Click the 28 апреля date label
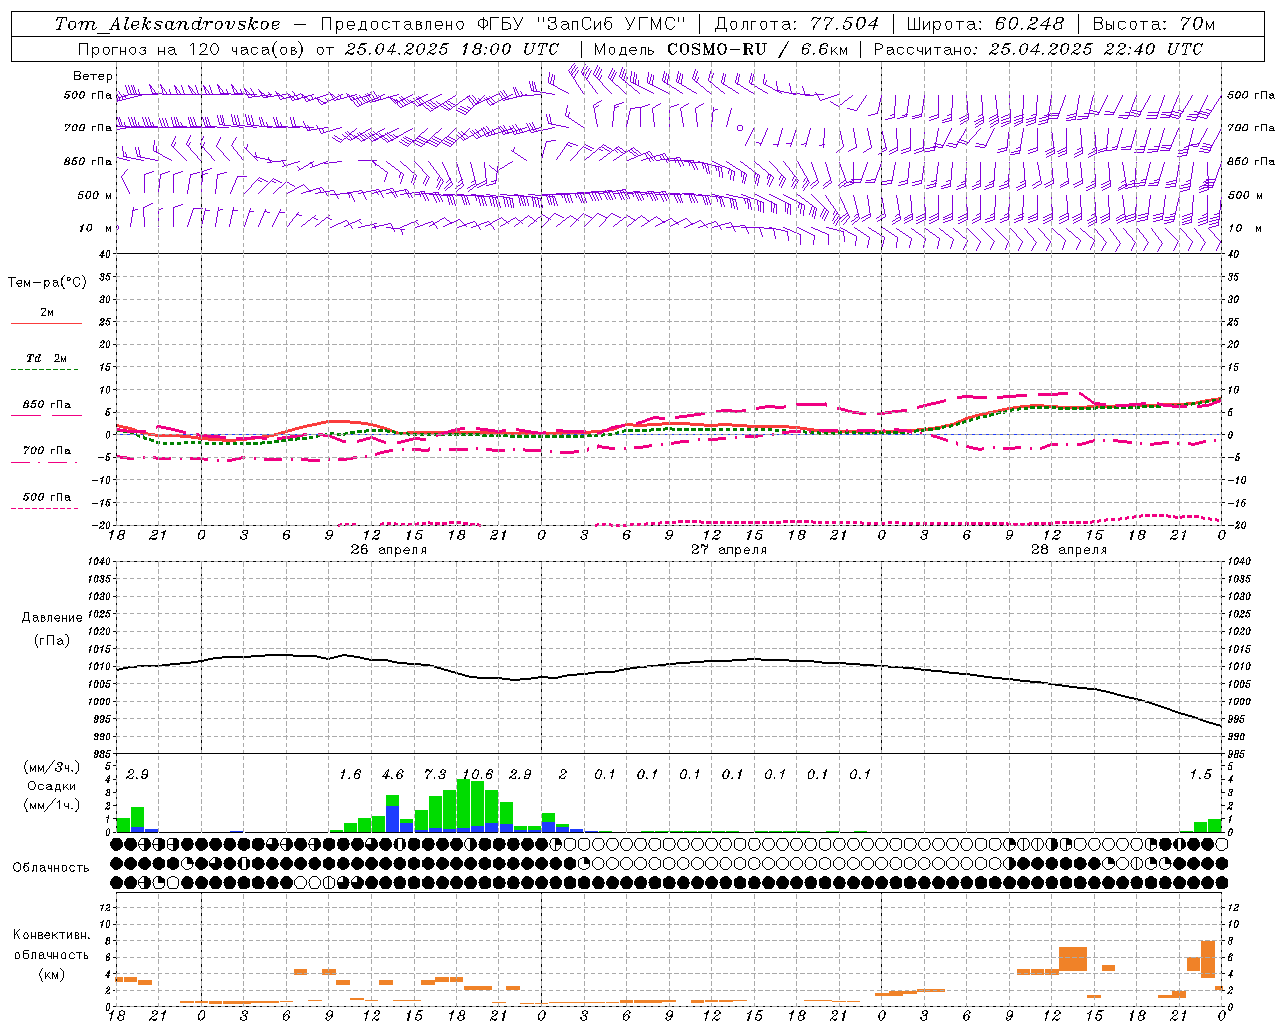 tap(1069, 550)
